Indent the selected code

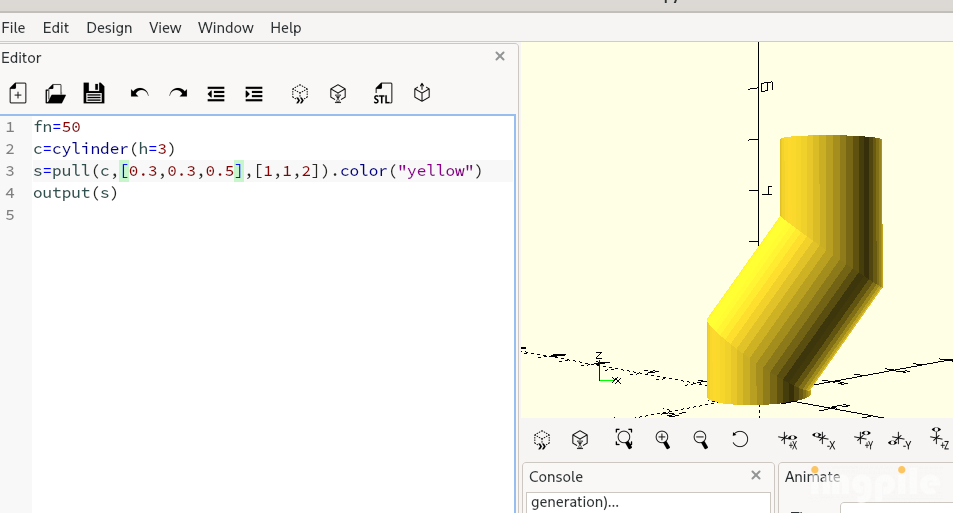pyautogui.click(x=253, y=94)
